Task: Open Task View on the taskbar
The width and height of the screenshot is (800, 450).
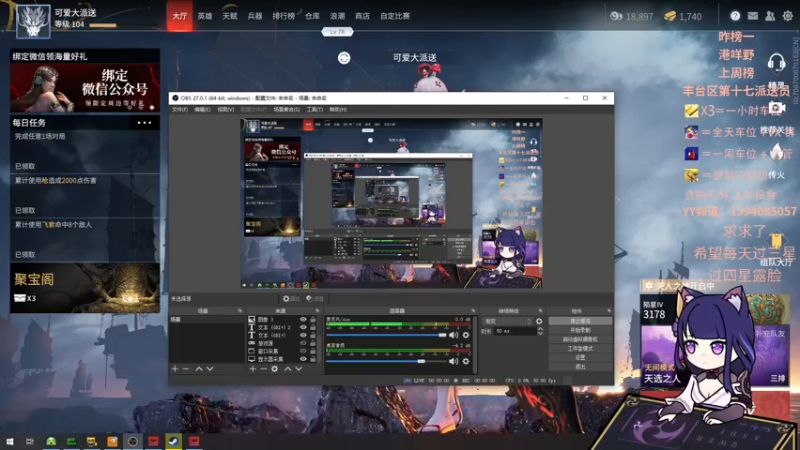Action: tap(30, 441)
